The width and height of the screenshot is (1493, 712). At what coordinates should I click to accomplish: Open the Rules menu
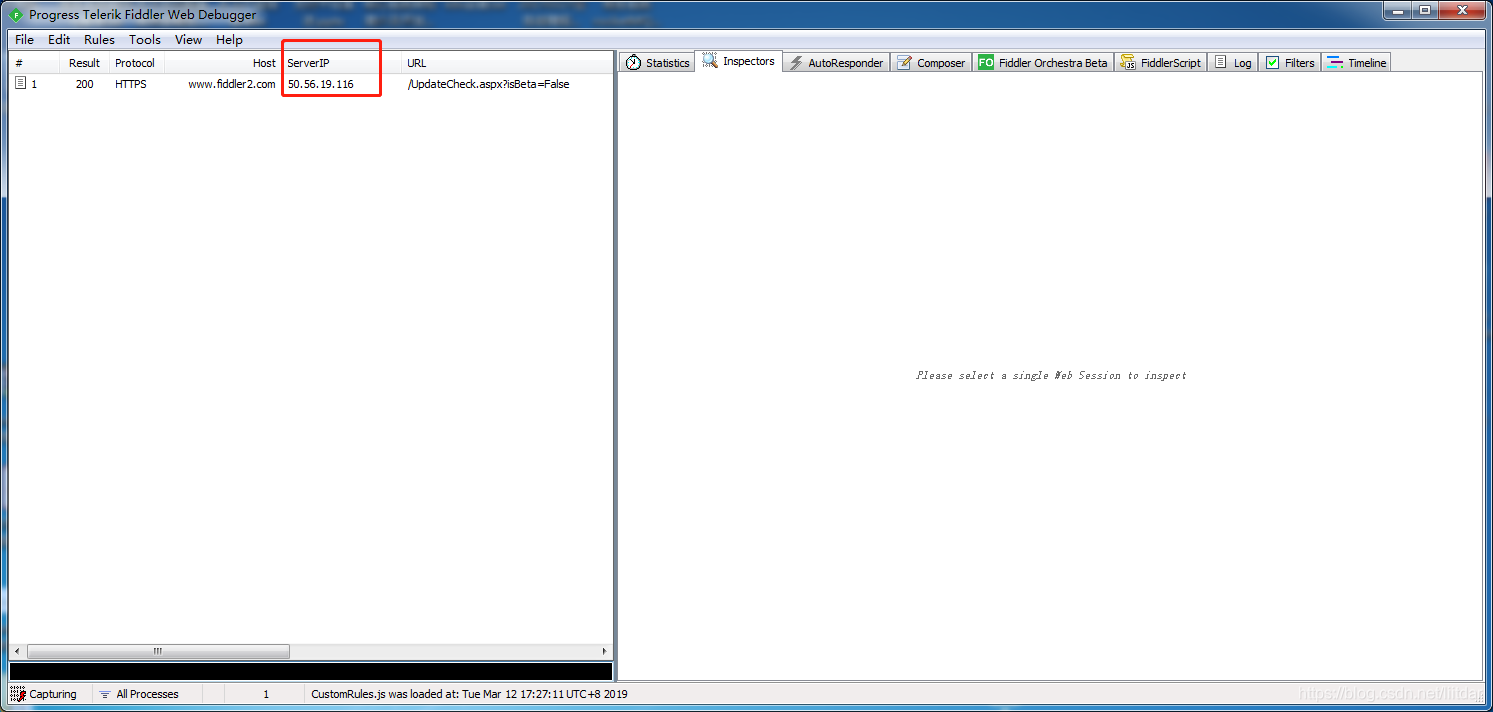point(99,40)
